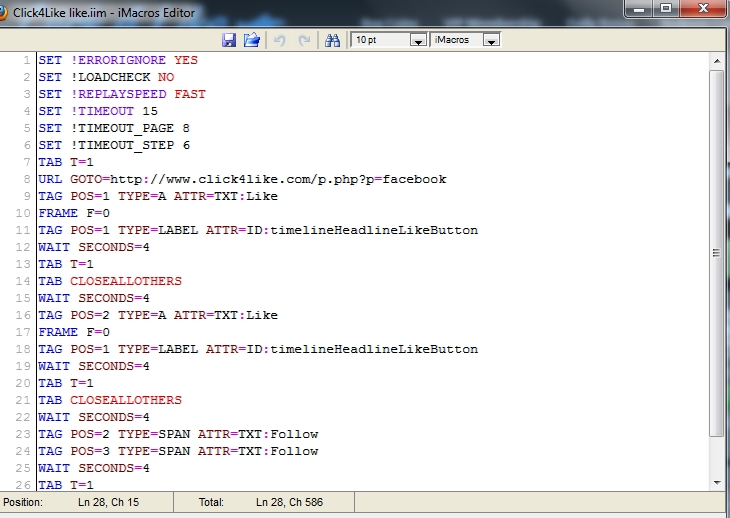Click line number 14 in the gutter
The width and height of the screenshot is (730, 518).
(25, 281)
